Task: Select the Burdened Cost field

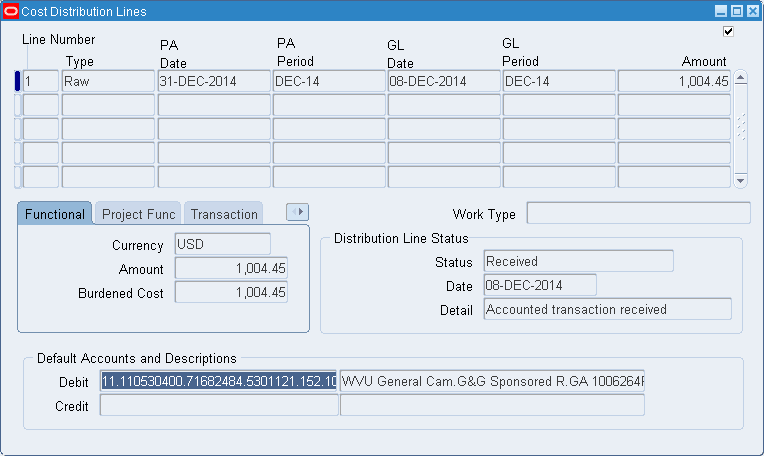Action: [x=231, y=293]
